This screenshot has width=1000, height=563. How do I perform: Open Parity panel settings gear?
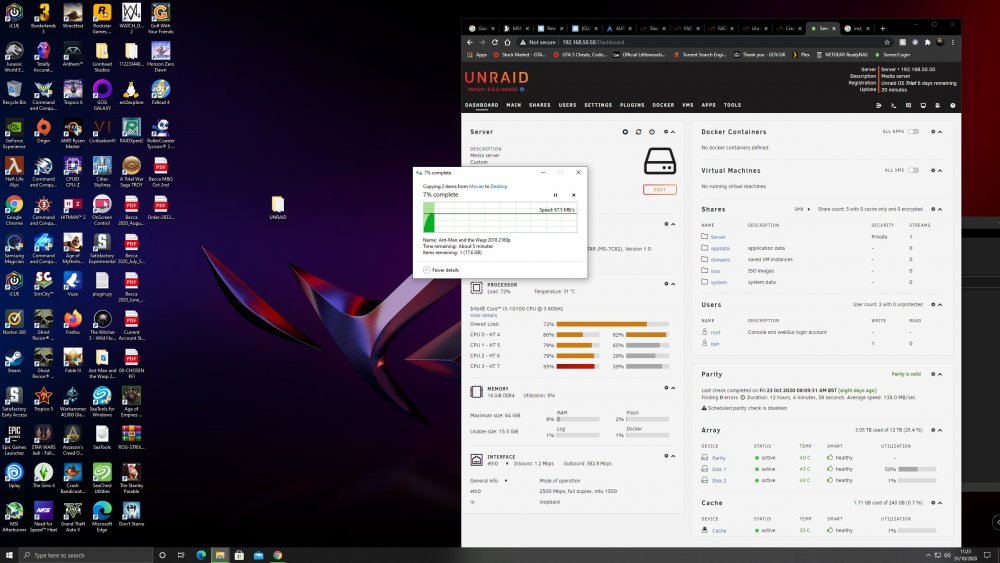(933, 374)
